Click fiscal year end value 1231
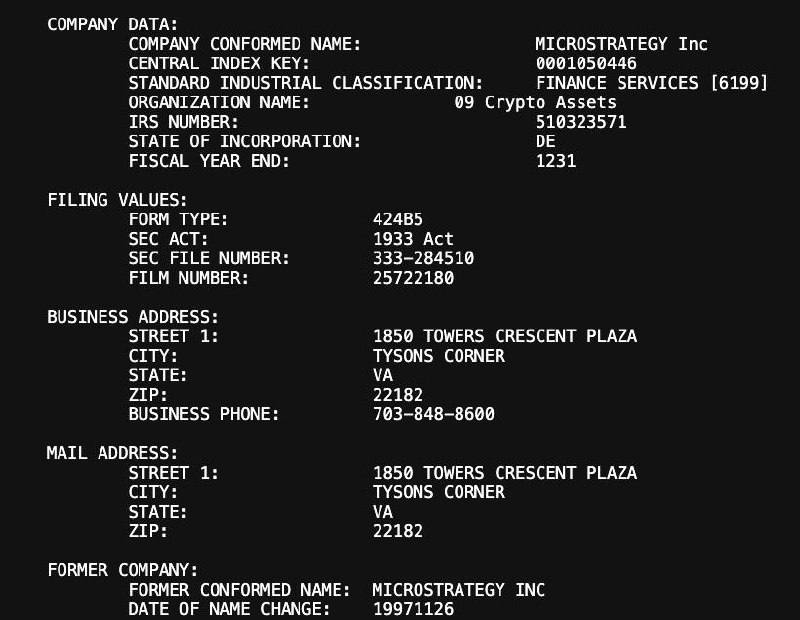This screenshot has width=800, height=620. (x=556, y=161)
